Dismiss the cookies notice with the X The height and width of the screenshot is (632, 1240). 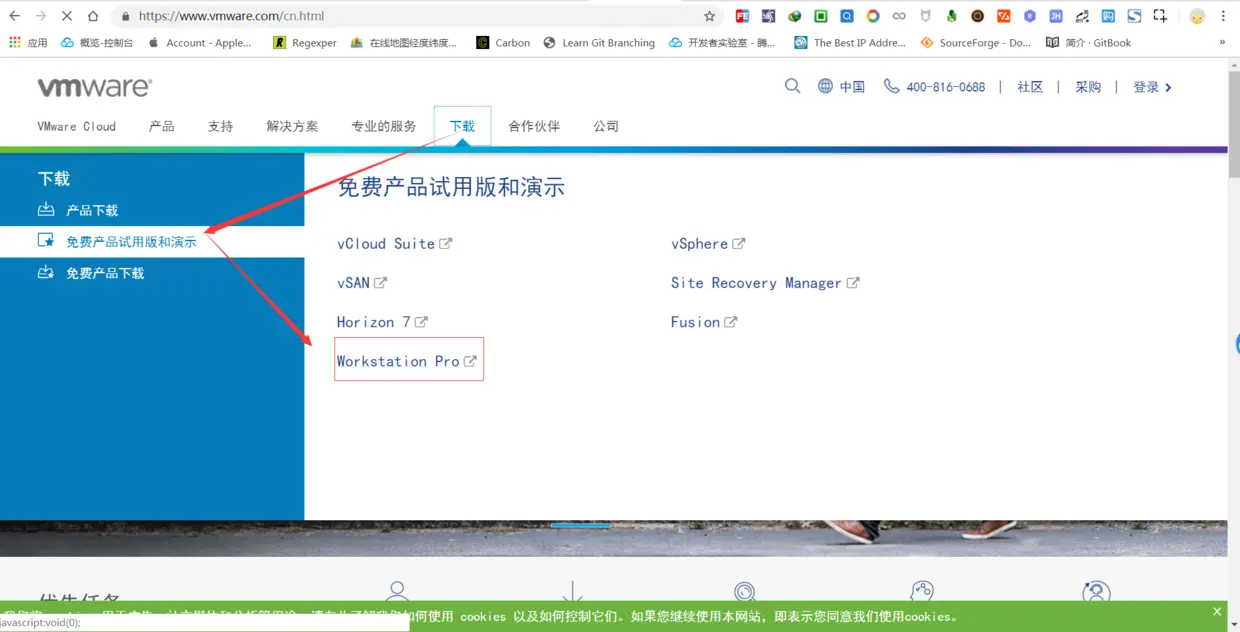[1216, 610]
